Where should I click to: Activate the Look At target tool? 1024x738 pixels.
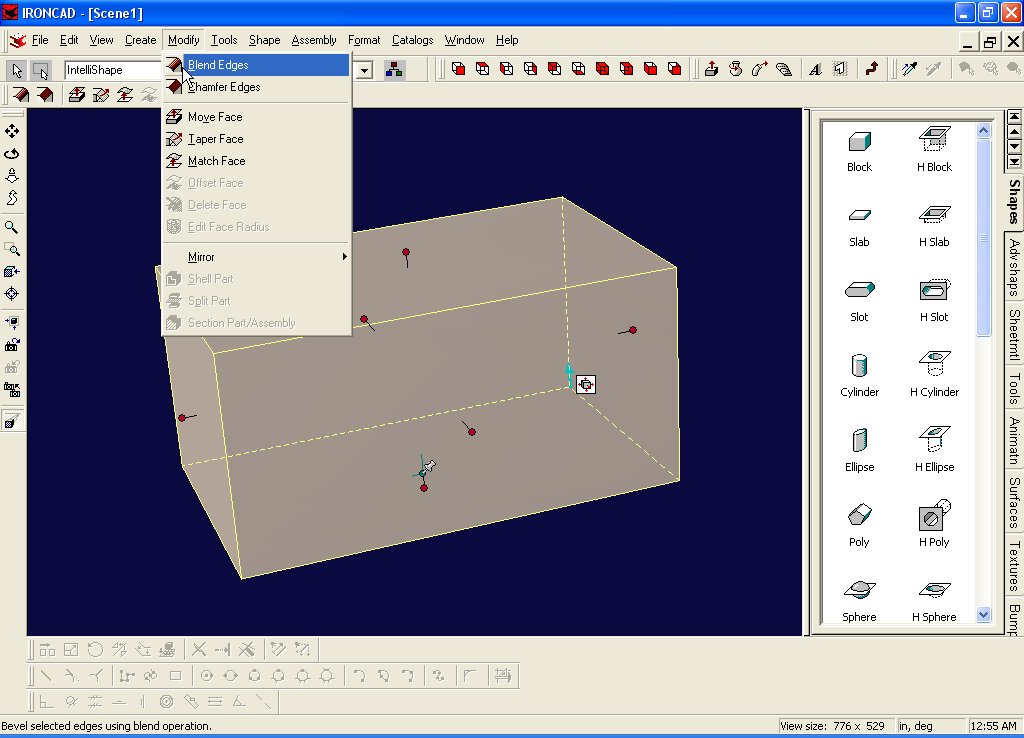12,294
